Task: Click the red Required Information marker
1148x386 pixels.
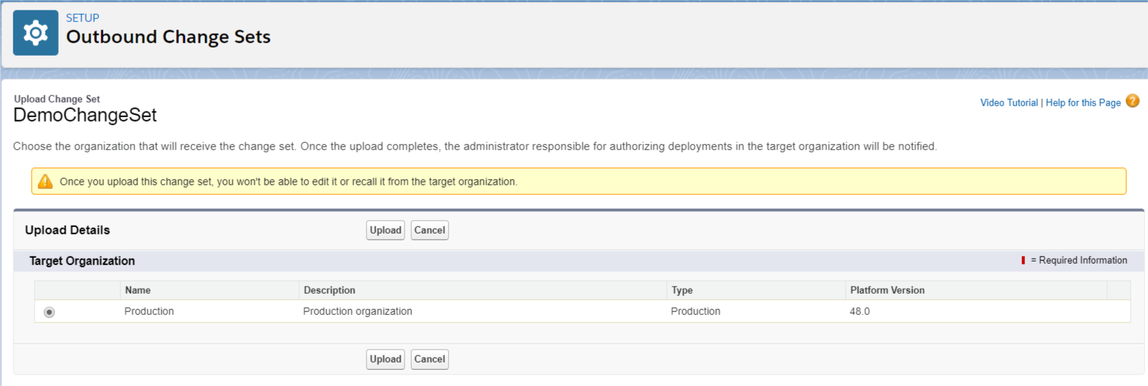Action: coord(1023,260)
